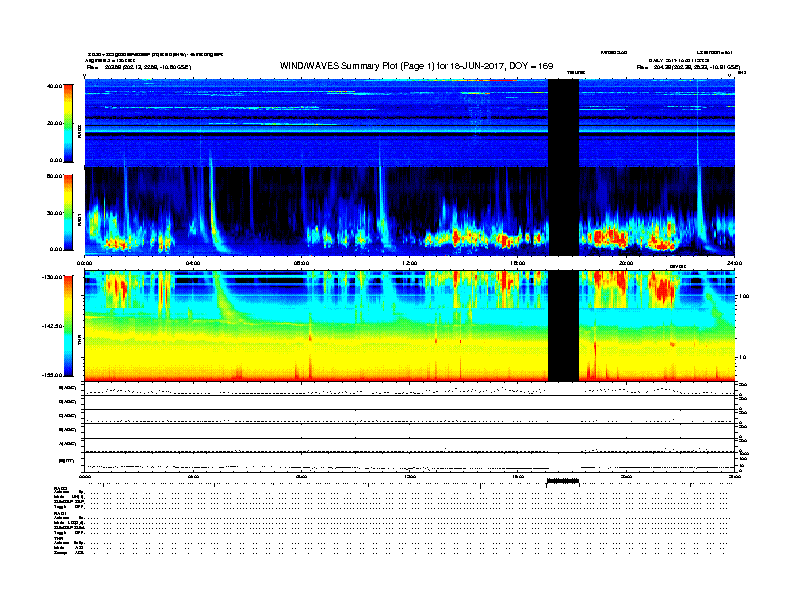Click the 40.00 label on RAD2 color scale
The height and width of the screenshot is (612, 792).
55,86
